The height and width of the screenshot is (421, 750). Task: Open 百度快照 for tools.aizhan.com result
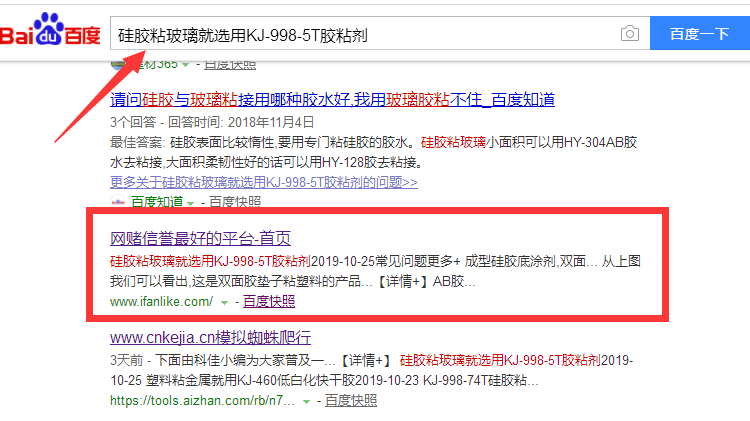[351, 400]
